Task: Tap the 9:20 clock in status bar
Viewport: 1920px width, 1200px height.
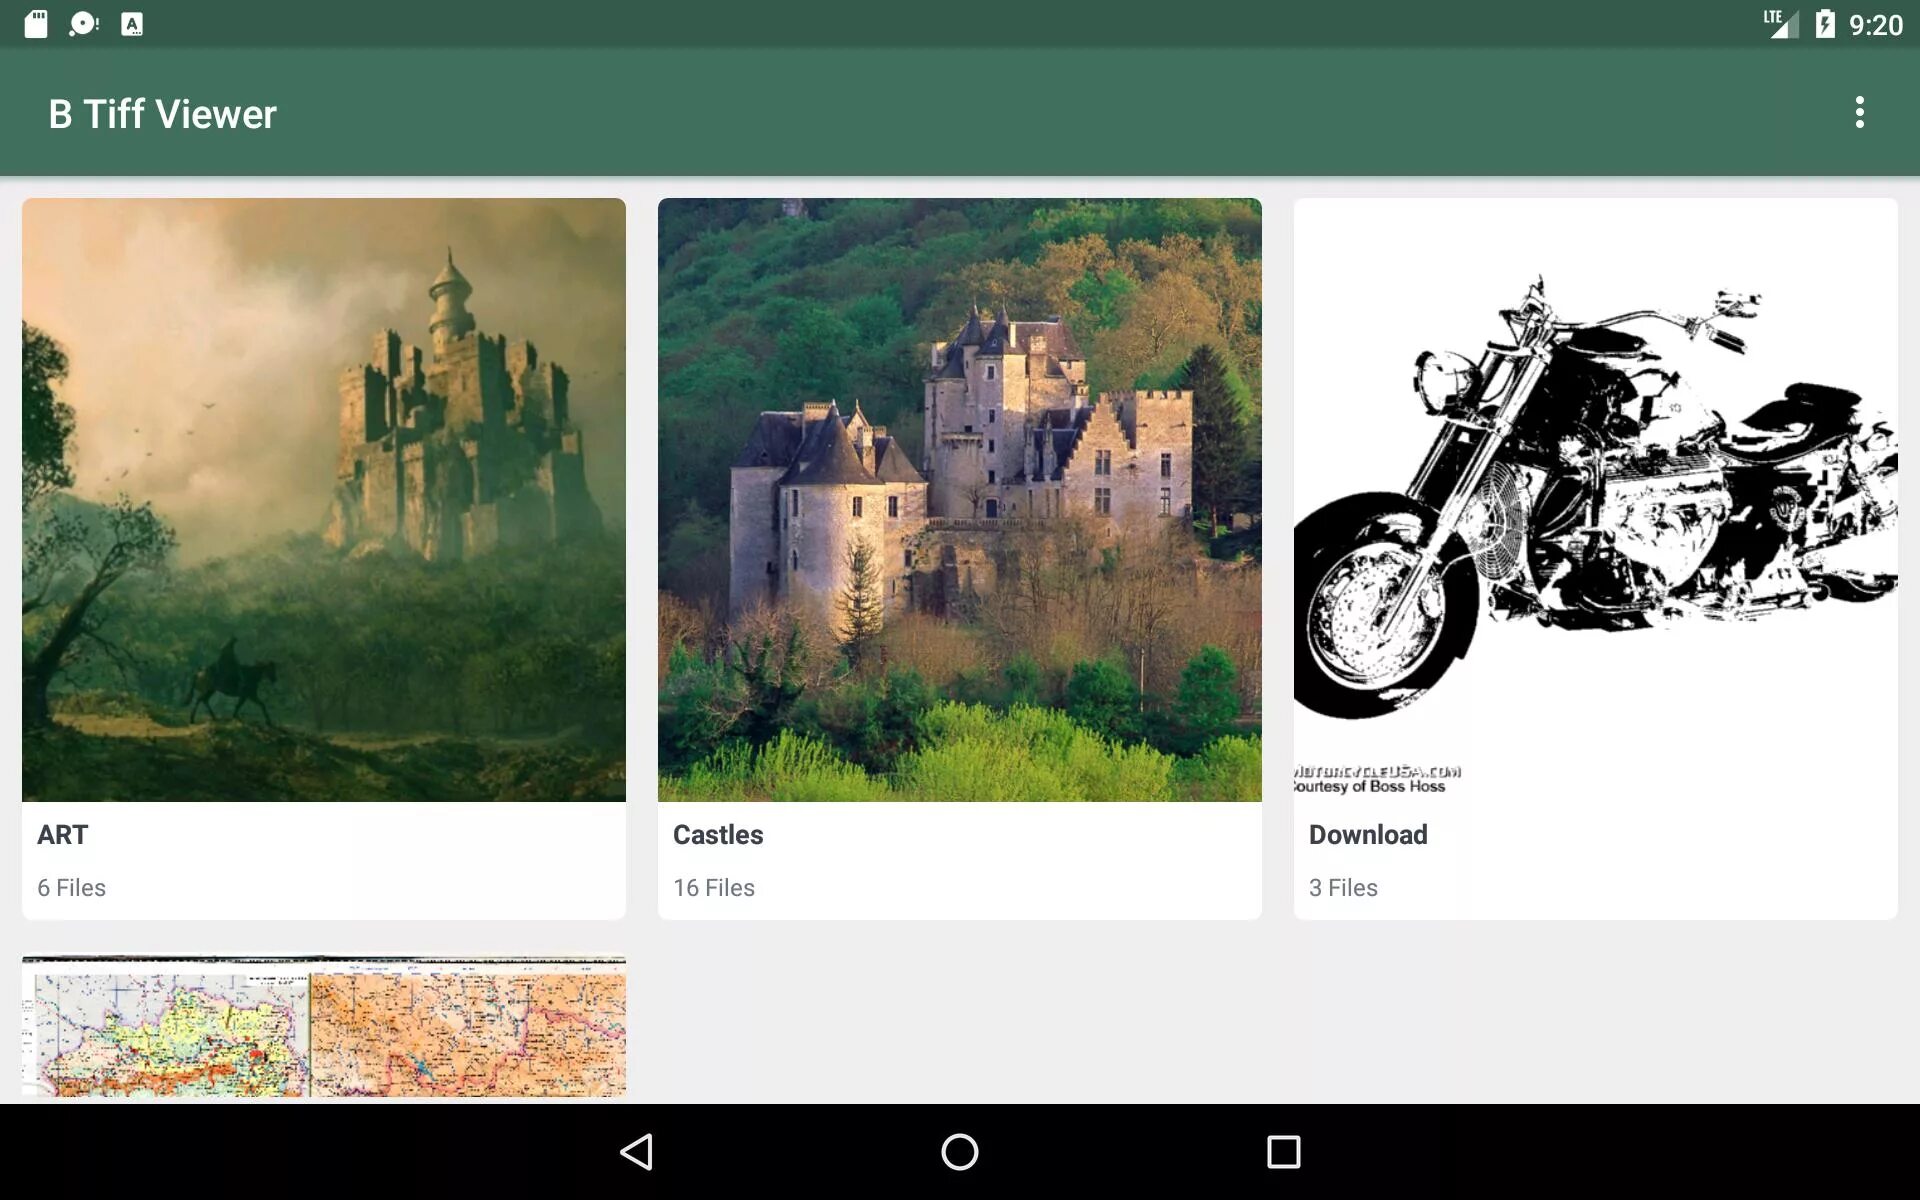Action: click(1875, 25)
